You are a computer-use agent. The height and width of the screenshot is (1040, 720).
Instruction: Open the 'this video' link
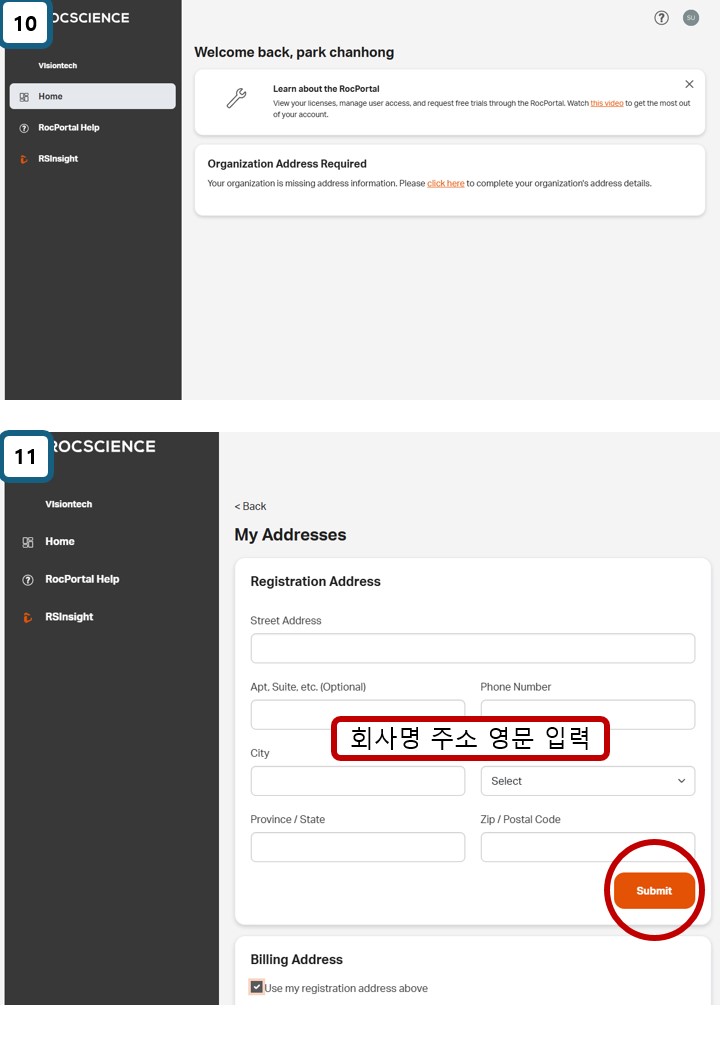click(x=603, y=103)
